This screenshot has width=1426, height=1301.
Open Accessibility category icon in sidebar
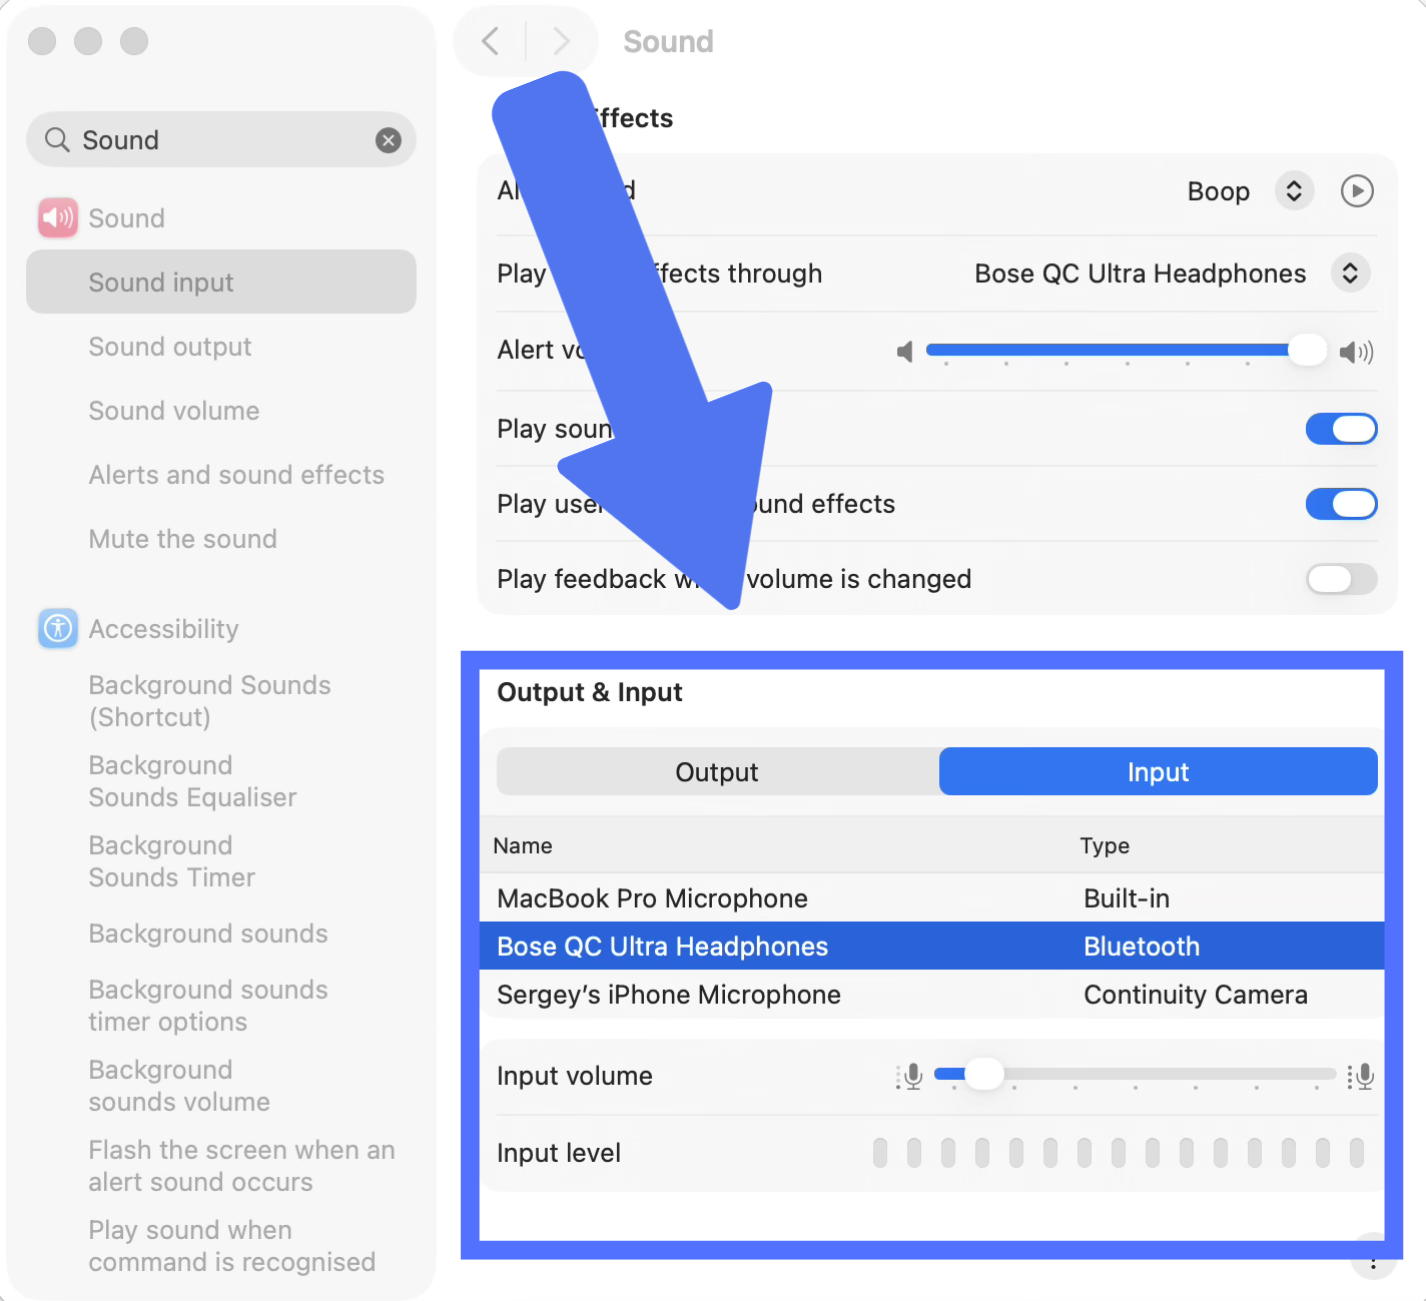(58, 629)
